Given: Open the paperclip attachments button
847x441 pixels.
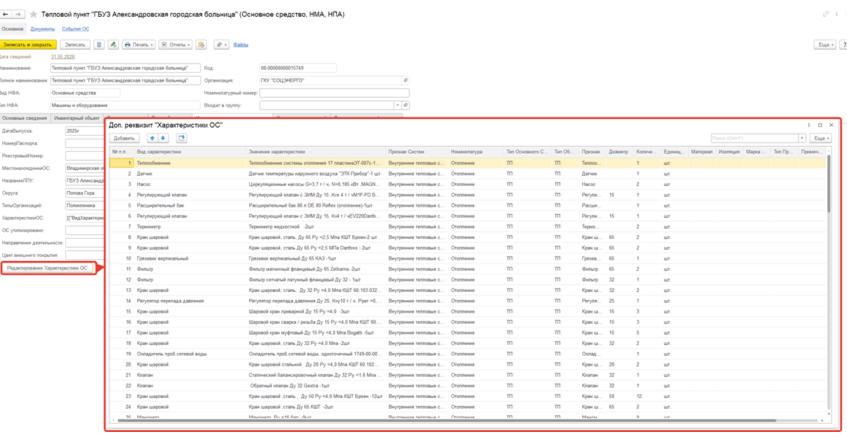Looking at the screenshot, I should coord(221,45).
